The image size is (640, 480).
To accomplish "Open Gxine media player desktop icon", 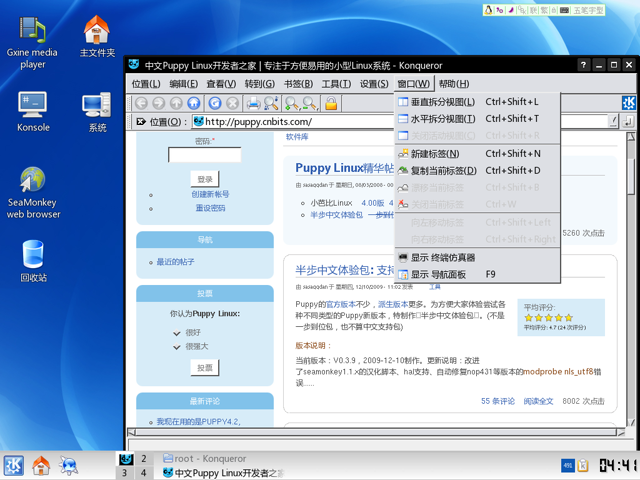I will click(32, 43).
